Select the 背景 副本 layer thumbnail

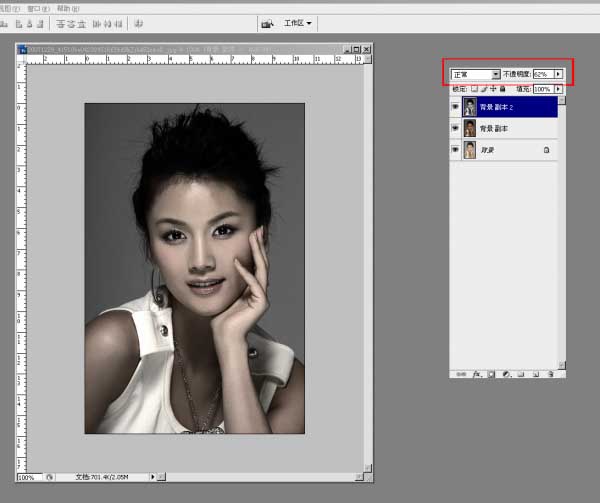click(470, 128)
